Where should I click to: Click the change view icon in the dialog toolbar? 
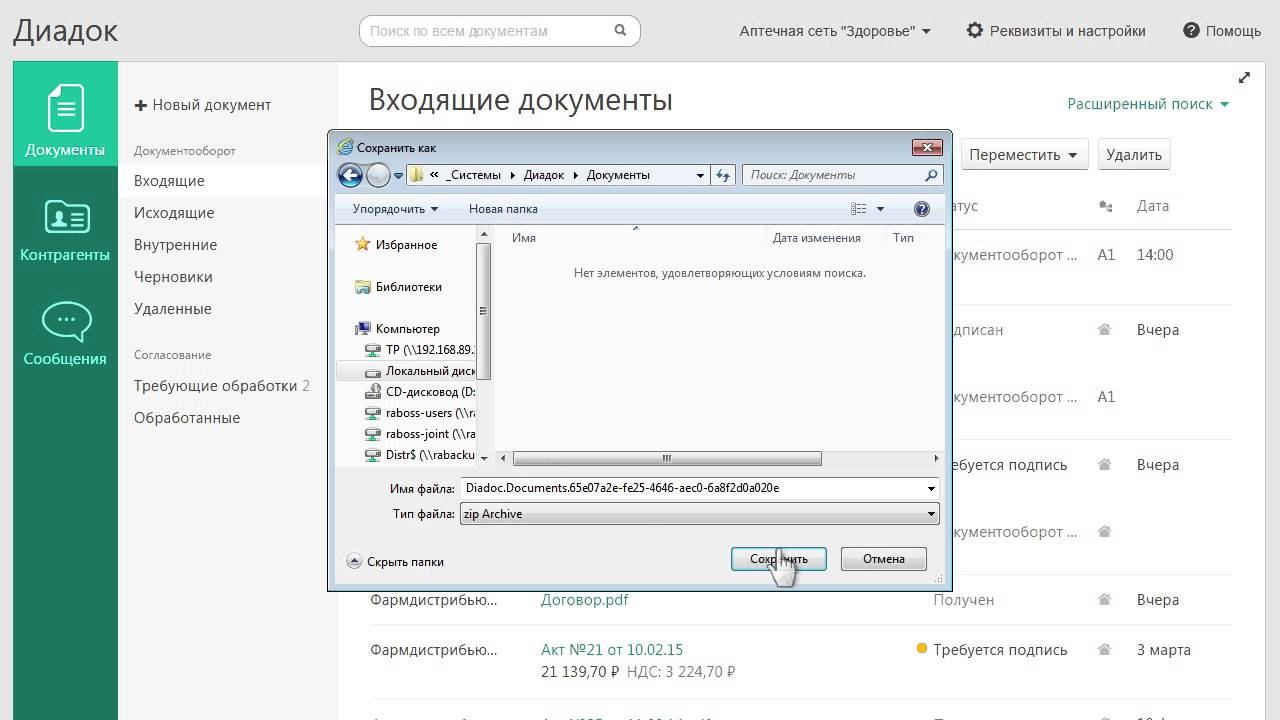[x=859, y=209]
